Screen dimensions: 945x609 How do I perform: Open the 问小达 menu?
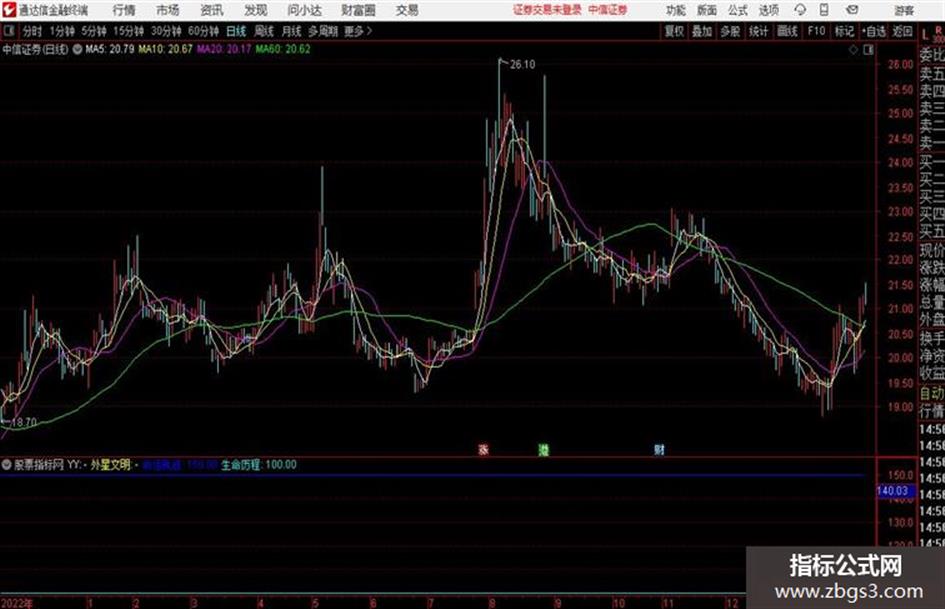coord(304,10)
